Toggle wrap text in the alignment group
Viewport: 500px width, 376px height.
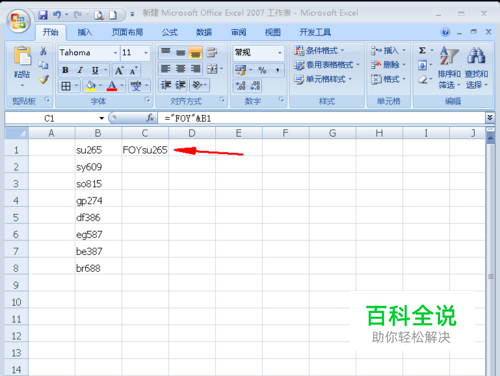point(212,52)
